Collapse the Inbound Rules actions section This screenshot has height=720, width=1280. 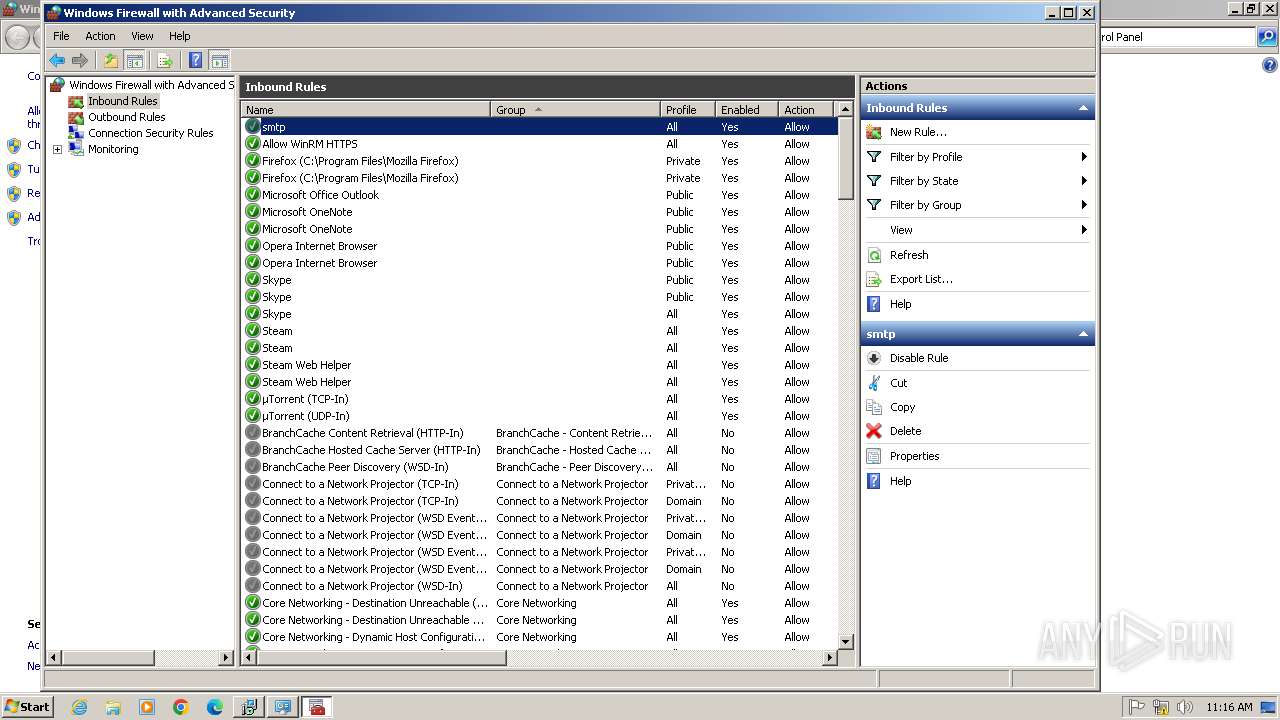[1082, 108]
